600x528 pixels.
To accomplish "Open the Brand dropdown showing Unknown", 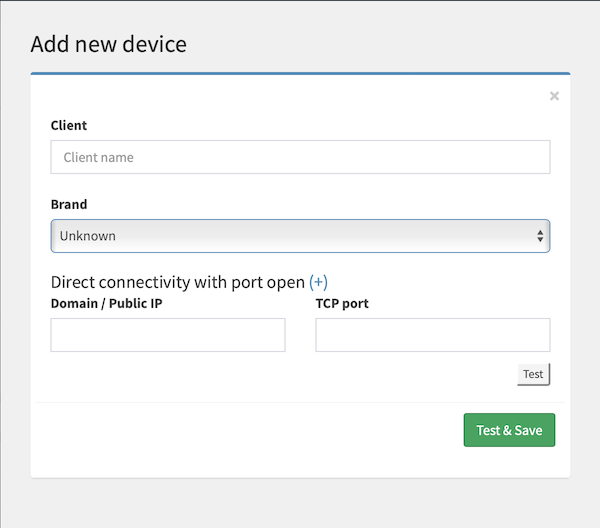I will pos(300,236).
